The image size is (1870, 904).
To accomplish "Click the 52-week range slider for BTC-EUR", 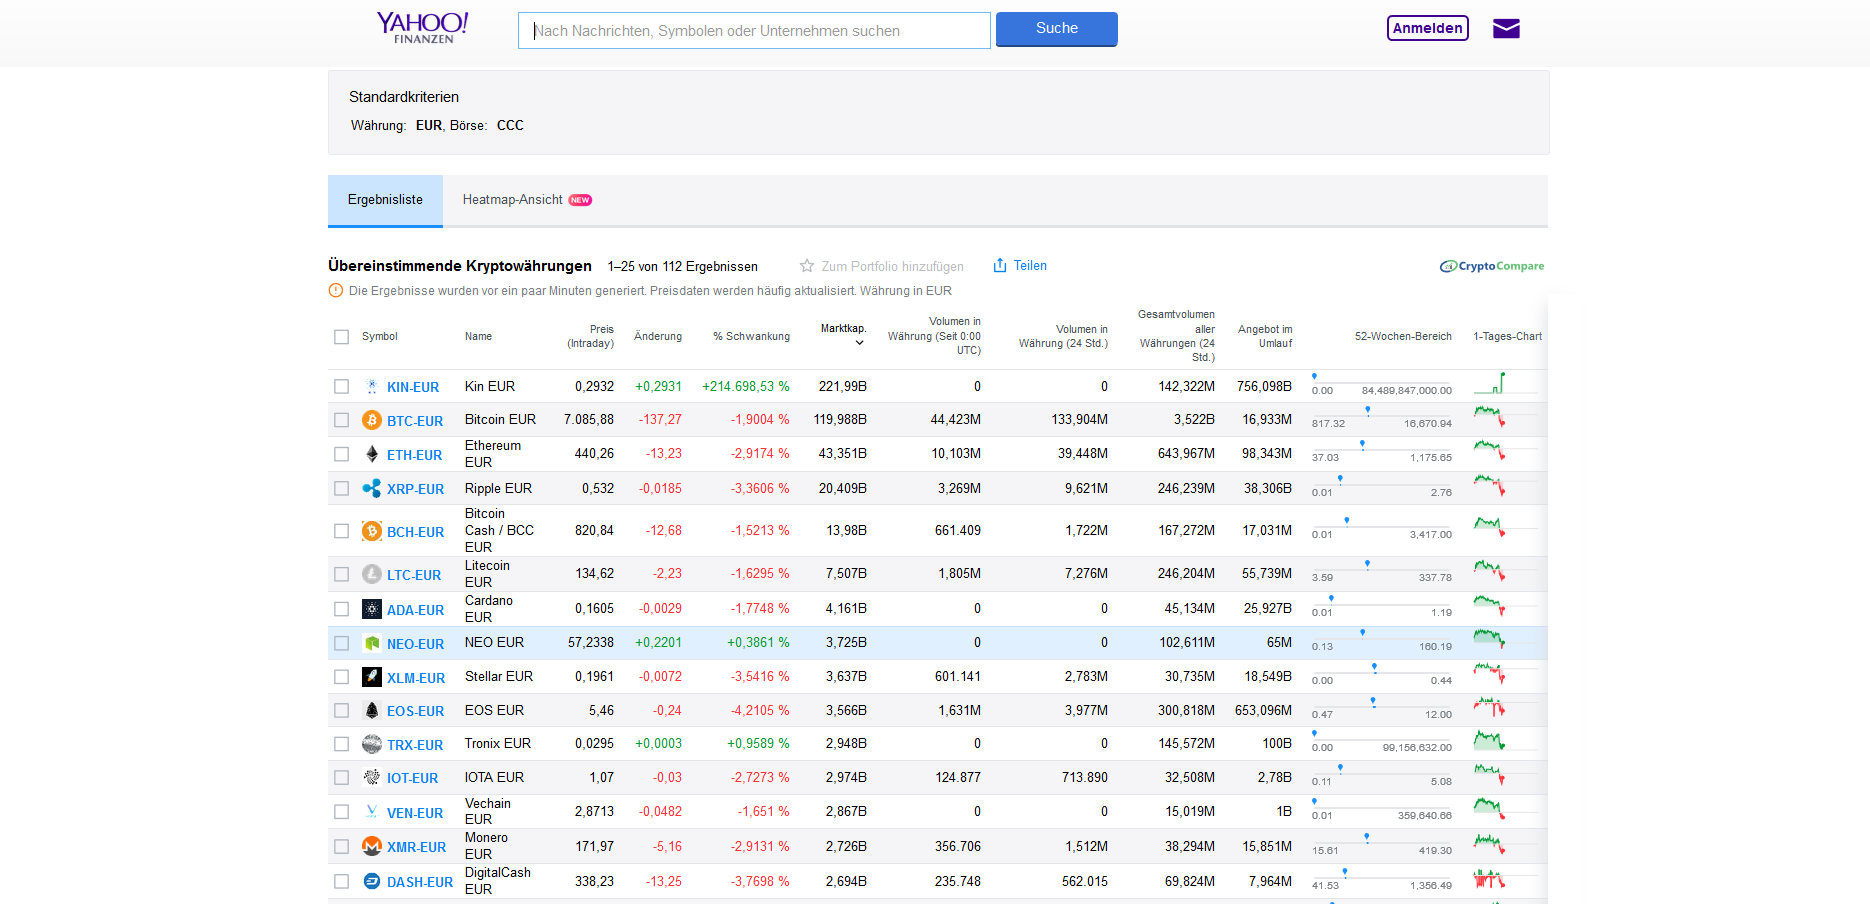I will point(1382,414).
